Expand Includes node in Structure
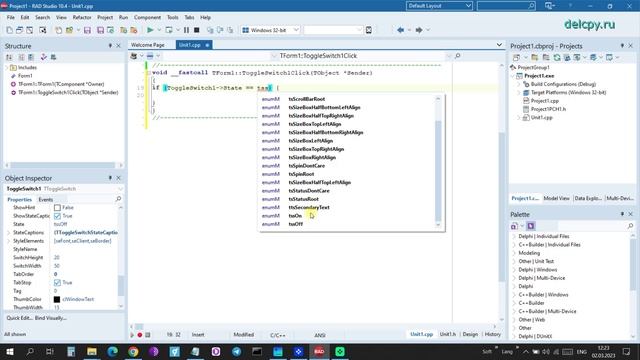 tap(7, 67)
